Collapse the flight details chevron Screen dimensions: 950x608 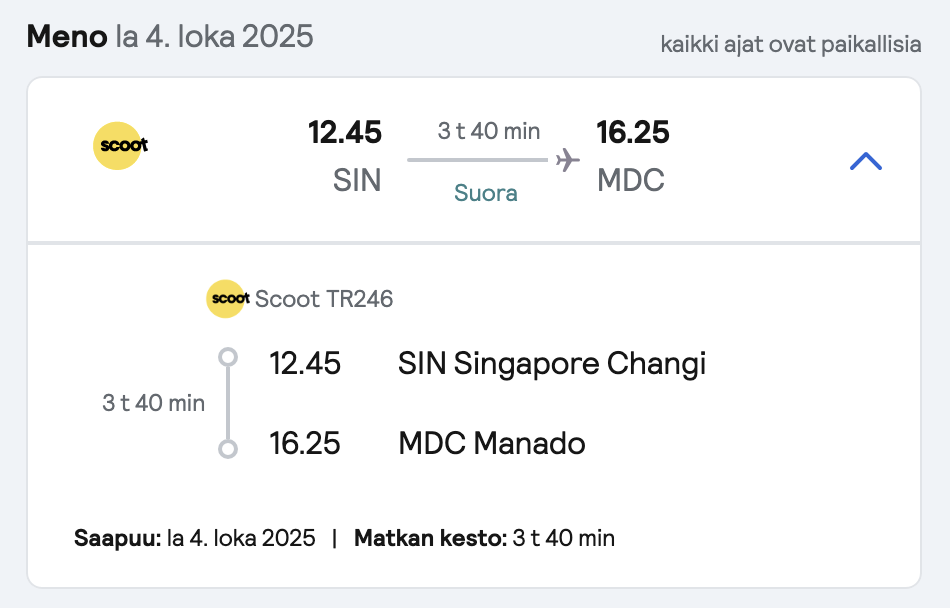pyautogui.click(x=866, y=161)
